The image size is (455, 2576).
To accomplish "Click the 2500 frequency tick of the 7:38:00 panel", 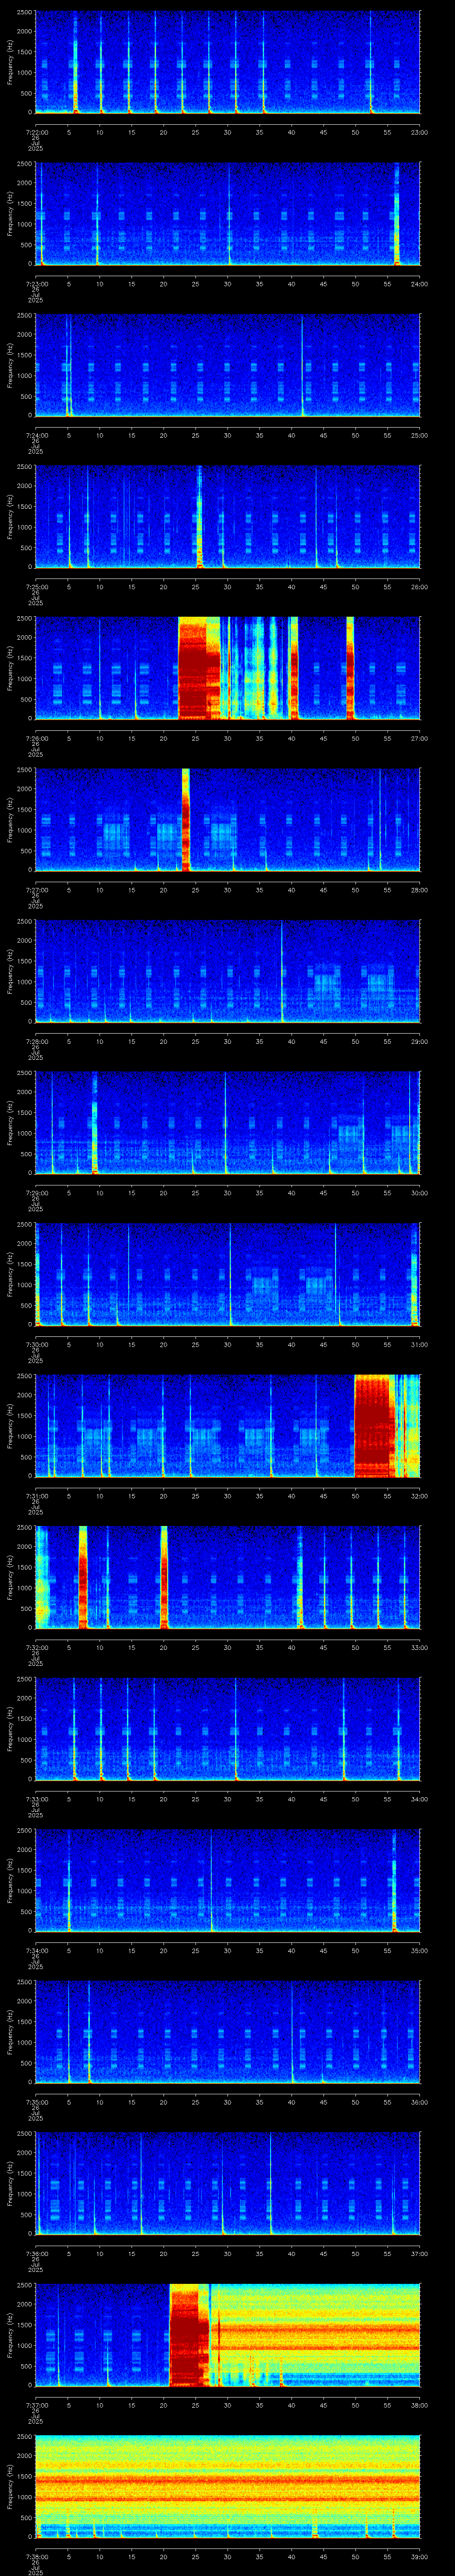I will 24,2437.
